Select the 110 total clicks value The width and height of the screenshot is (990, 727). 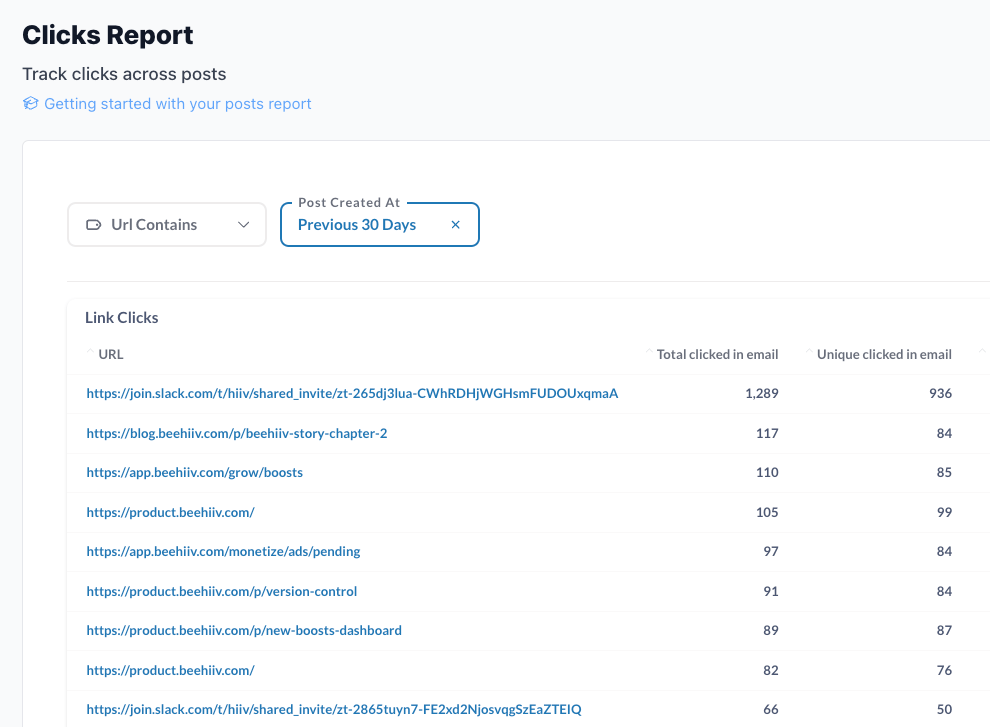767,472
